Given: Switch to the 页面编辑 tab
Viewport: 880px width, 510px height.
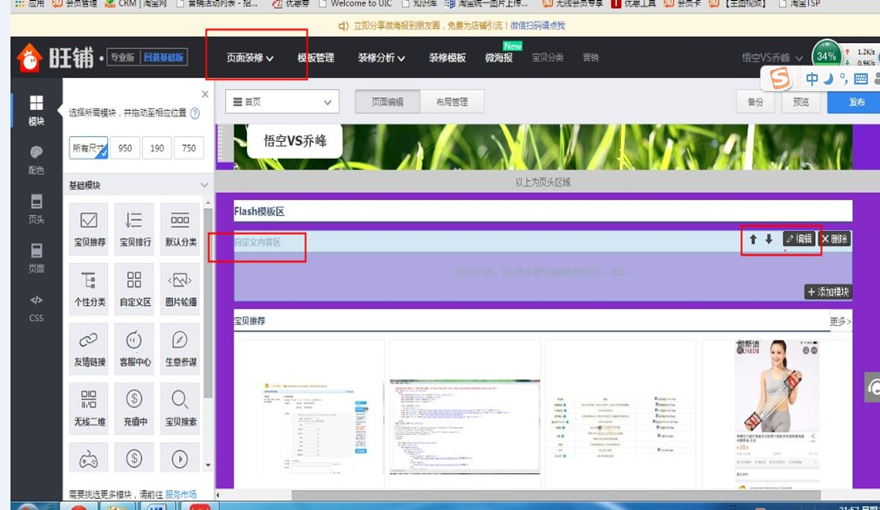Looking at the screenshot, I should (387, 102).
